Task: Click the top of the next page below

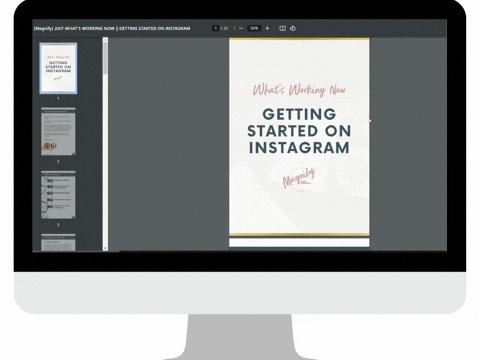Action: pos(299,243)
